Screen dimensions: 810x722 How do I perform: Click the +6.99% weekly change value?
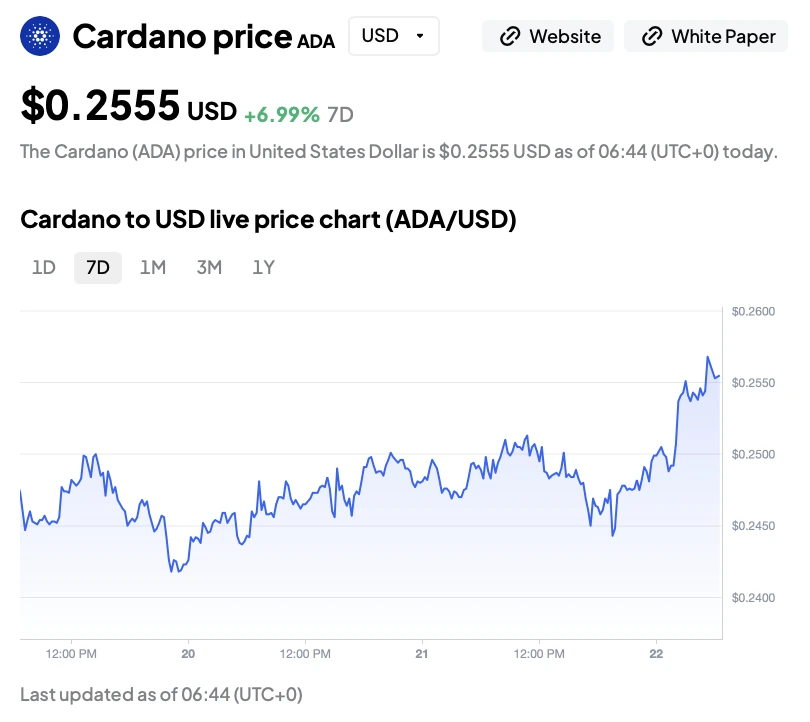click(x=282, y=114)
